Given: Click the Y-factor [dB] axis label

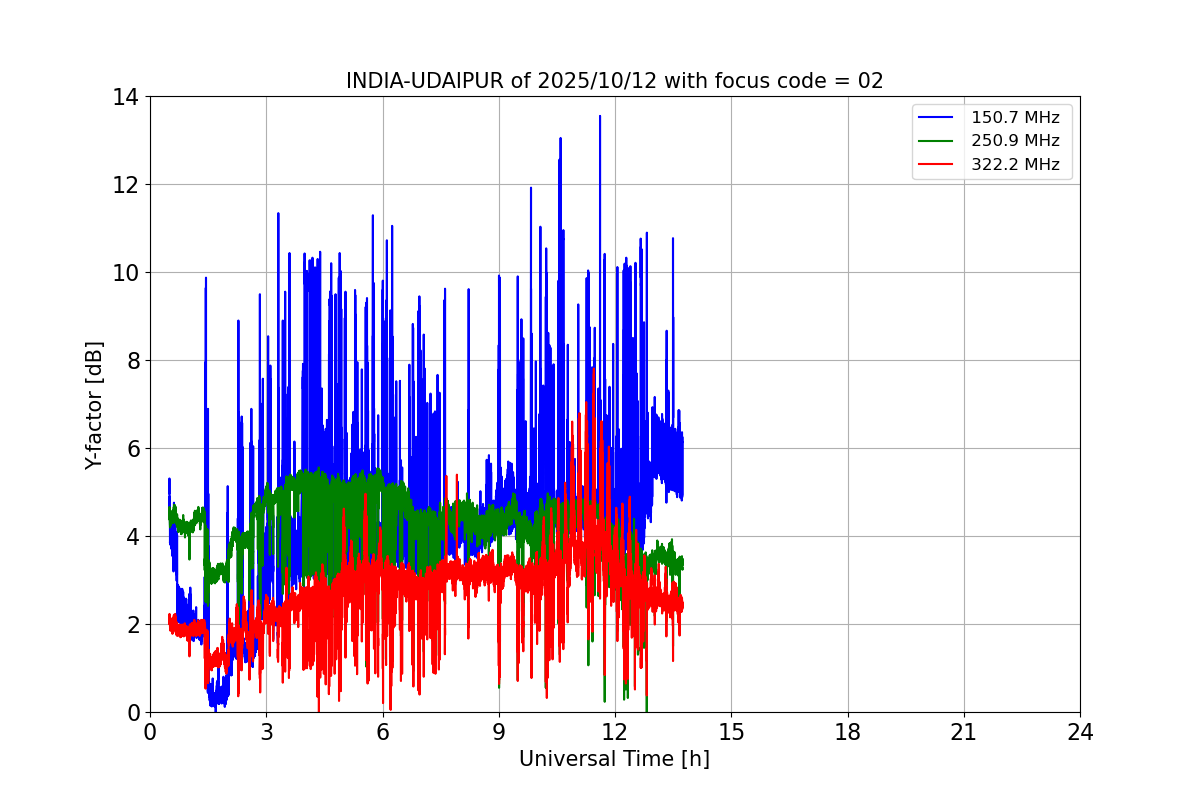Looking at the screenshot, I should click(94, 405).
